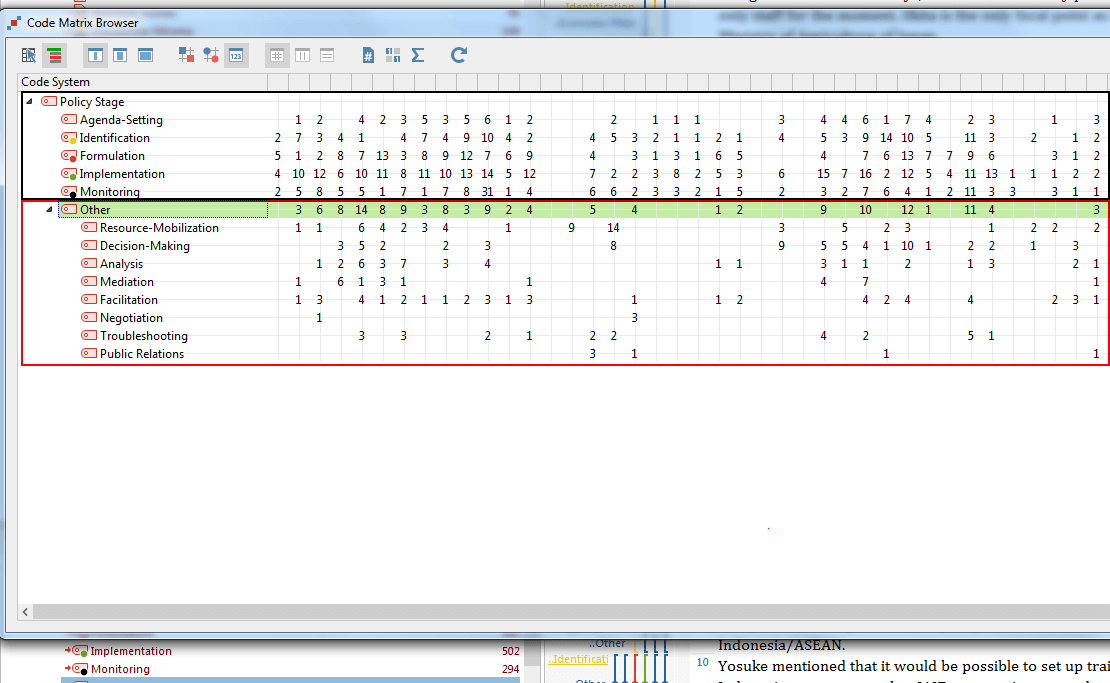The width and height of the screenshot is (1110, 683).
Task: Set column names to full
Action: [x=146, y=55]
